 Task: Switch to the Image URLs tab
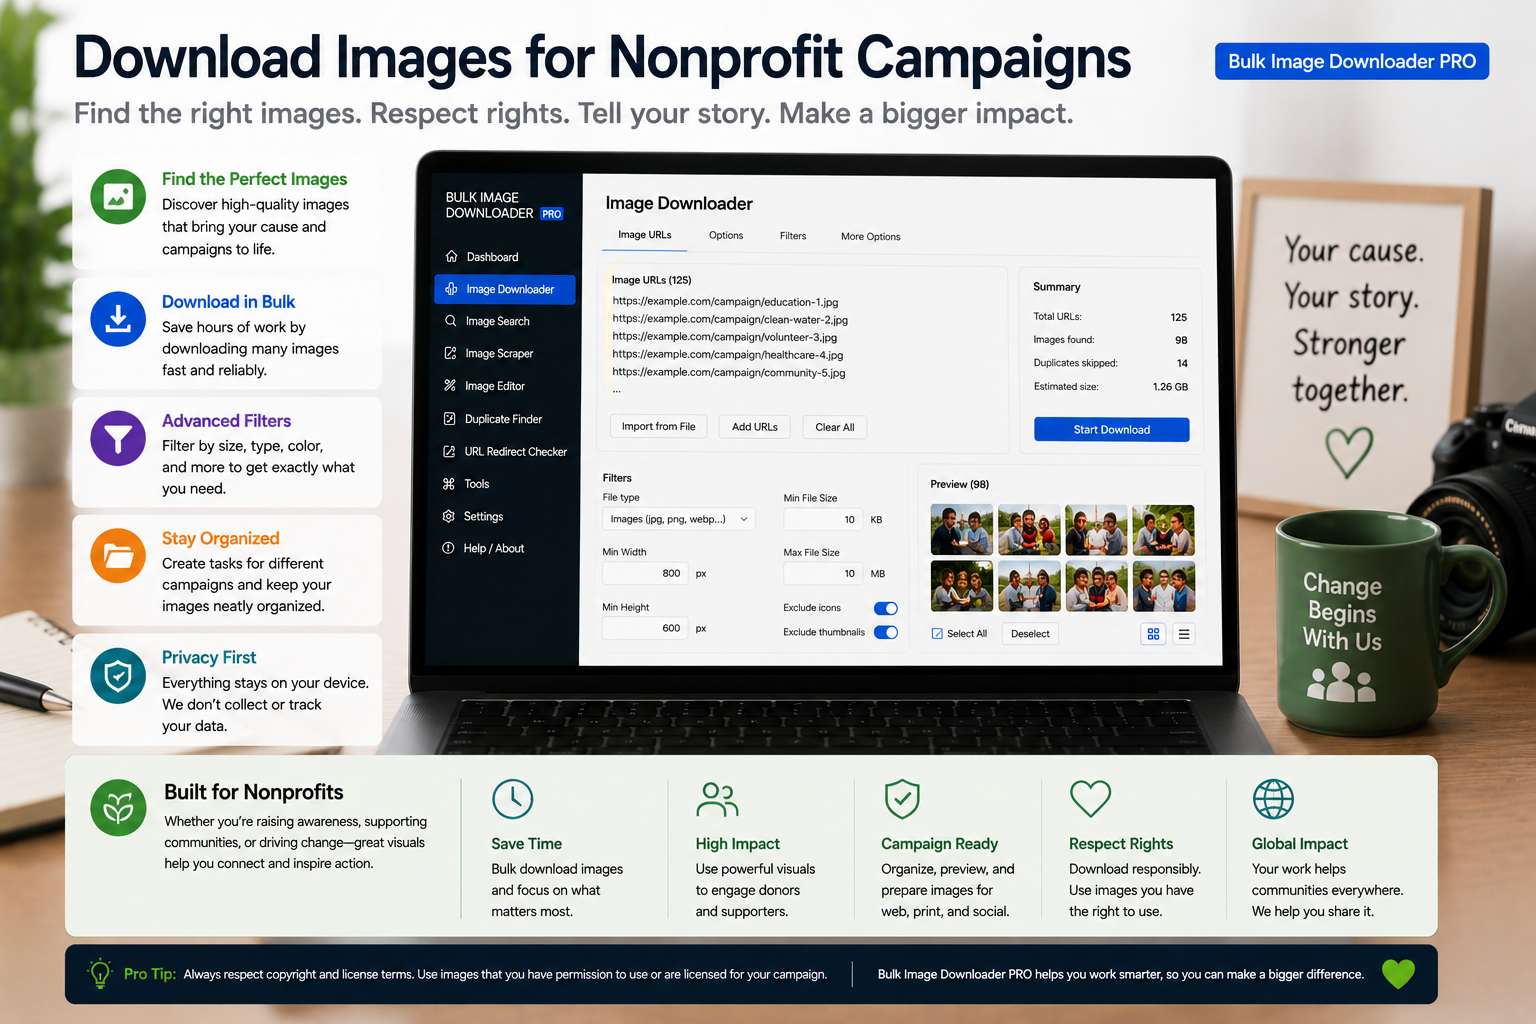(645, 235)
